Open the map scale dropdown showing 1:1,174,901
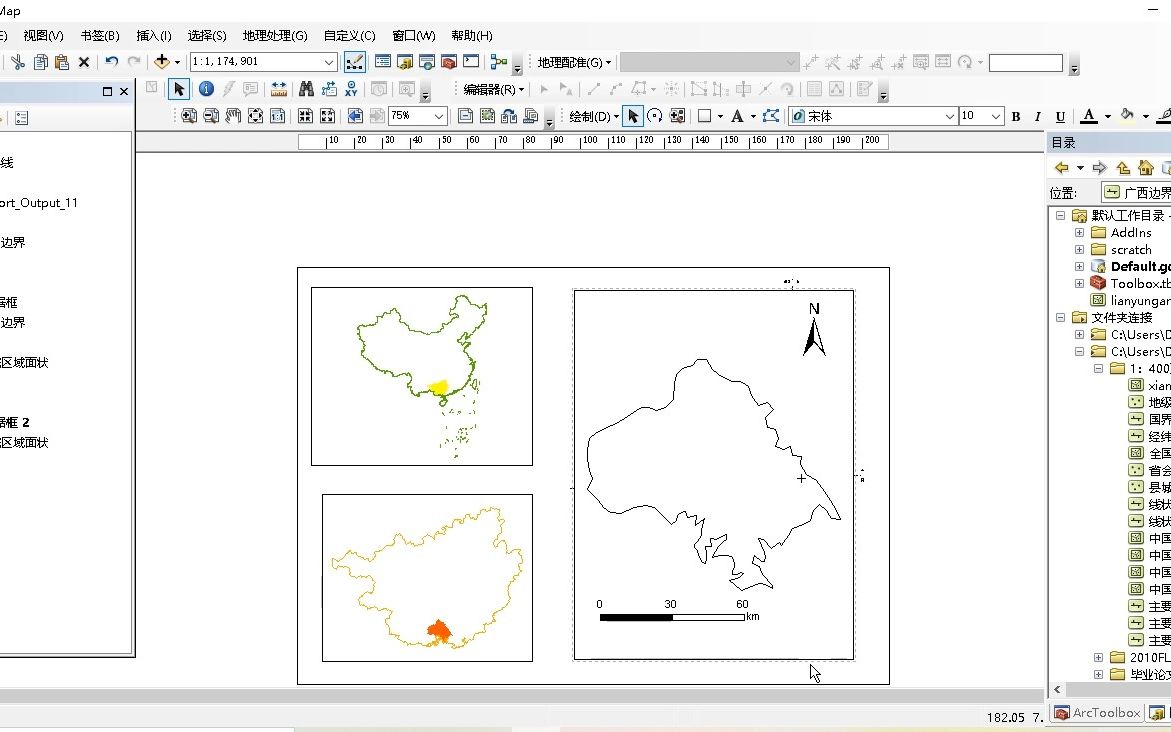 329,62
